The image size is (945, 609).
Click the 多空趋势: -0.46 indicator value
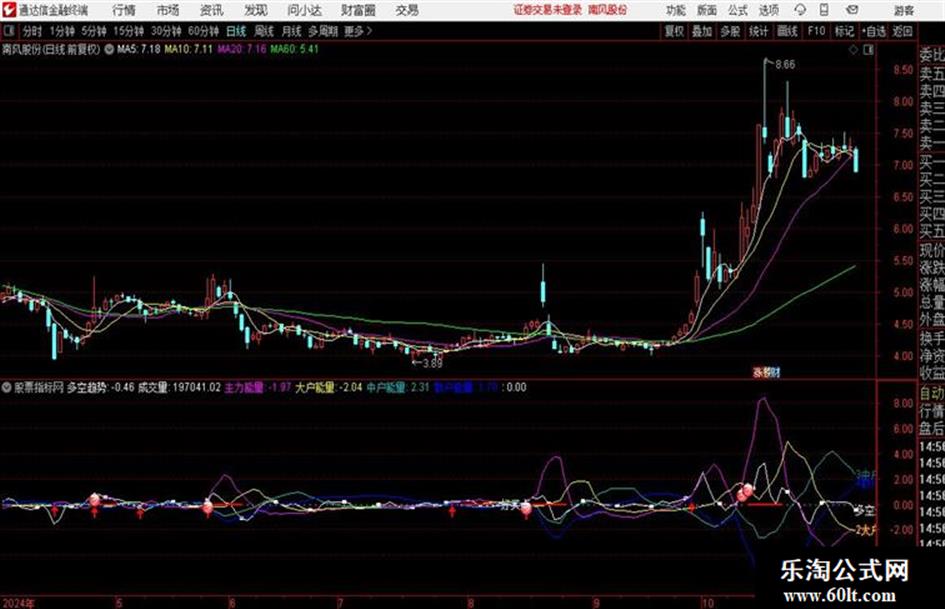101,387
